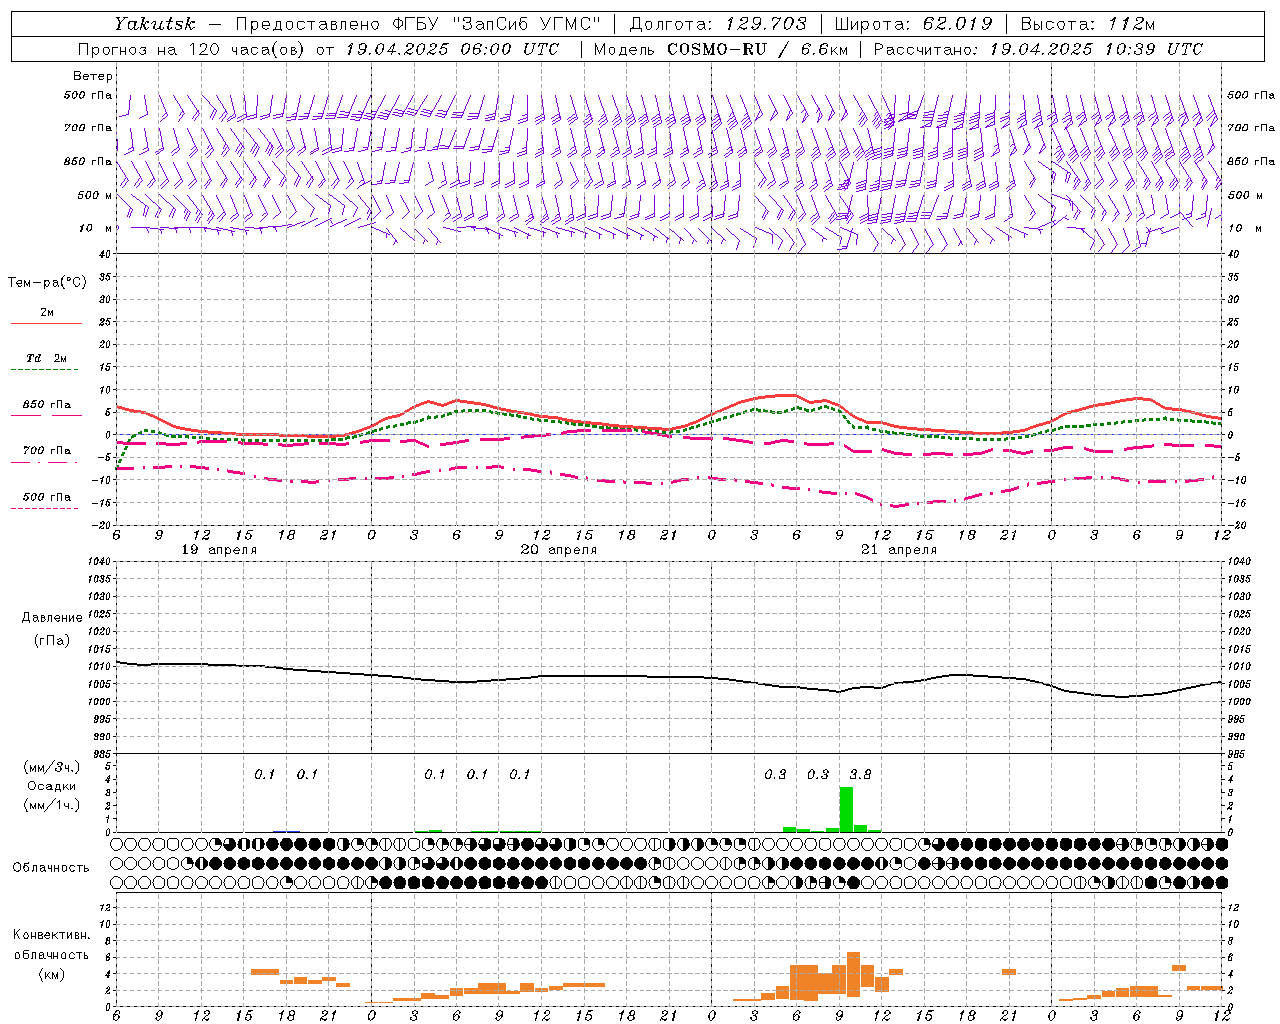Click the '2м' temperature legend entry
The width and height of the screenshot is (1280, 1024).
47,313
